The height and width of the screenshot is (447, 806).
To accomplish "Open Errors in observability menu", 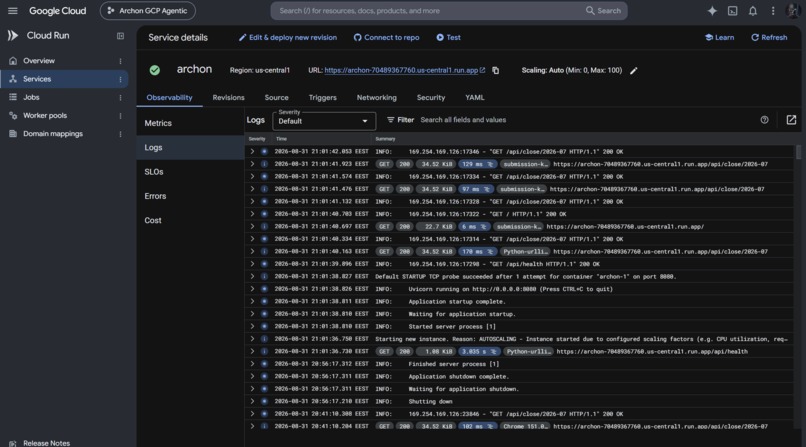I will click(155, 196).
